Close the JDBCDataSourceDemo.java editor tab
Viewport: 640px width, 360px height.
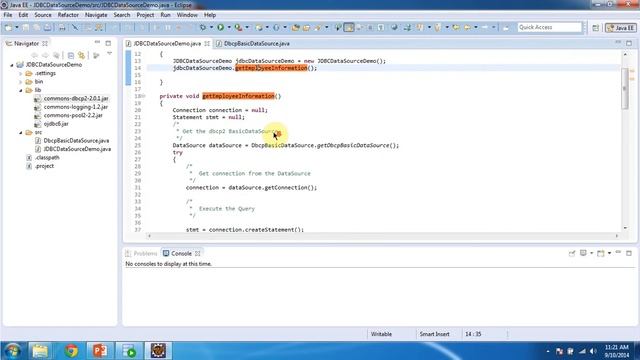[x=207, y=43]
